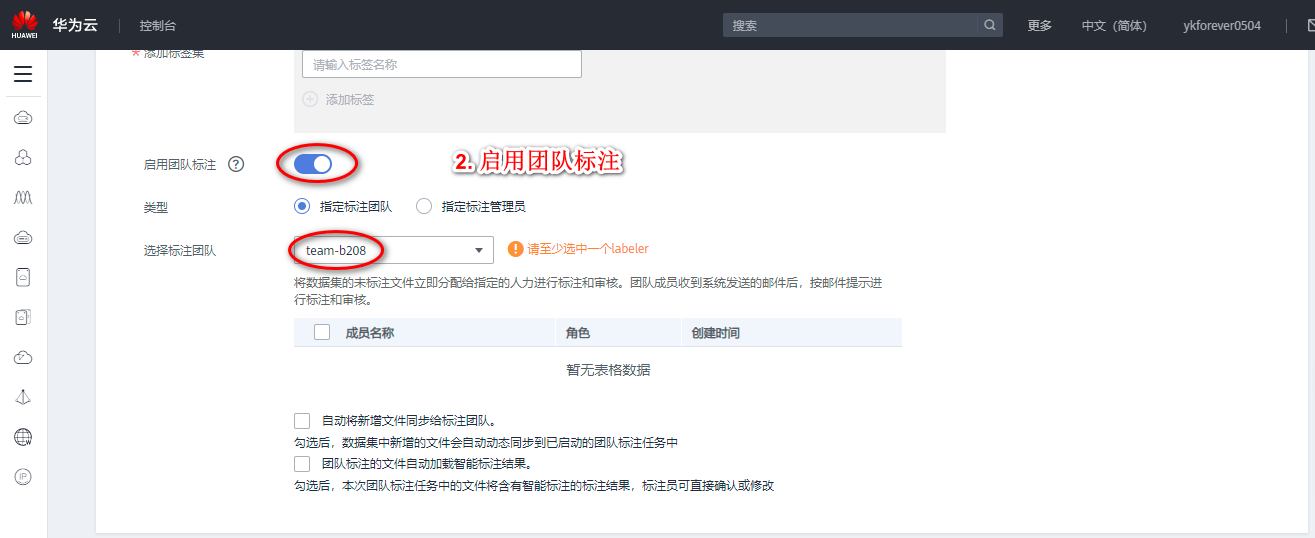
Task: Click the help question mark next to 启用团队标注
Action: pyautogui.click(x=236, y=164)
